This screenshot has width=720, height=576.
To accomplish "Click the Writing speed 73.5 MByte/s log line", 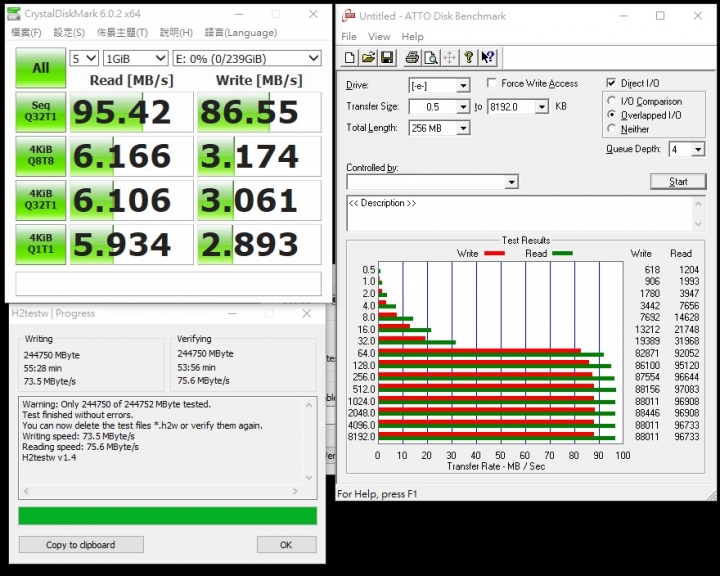I will (79, 436).
